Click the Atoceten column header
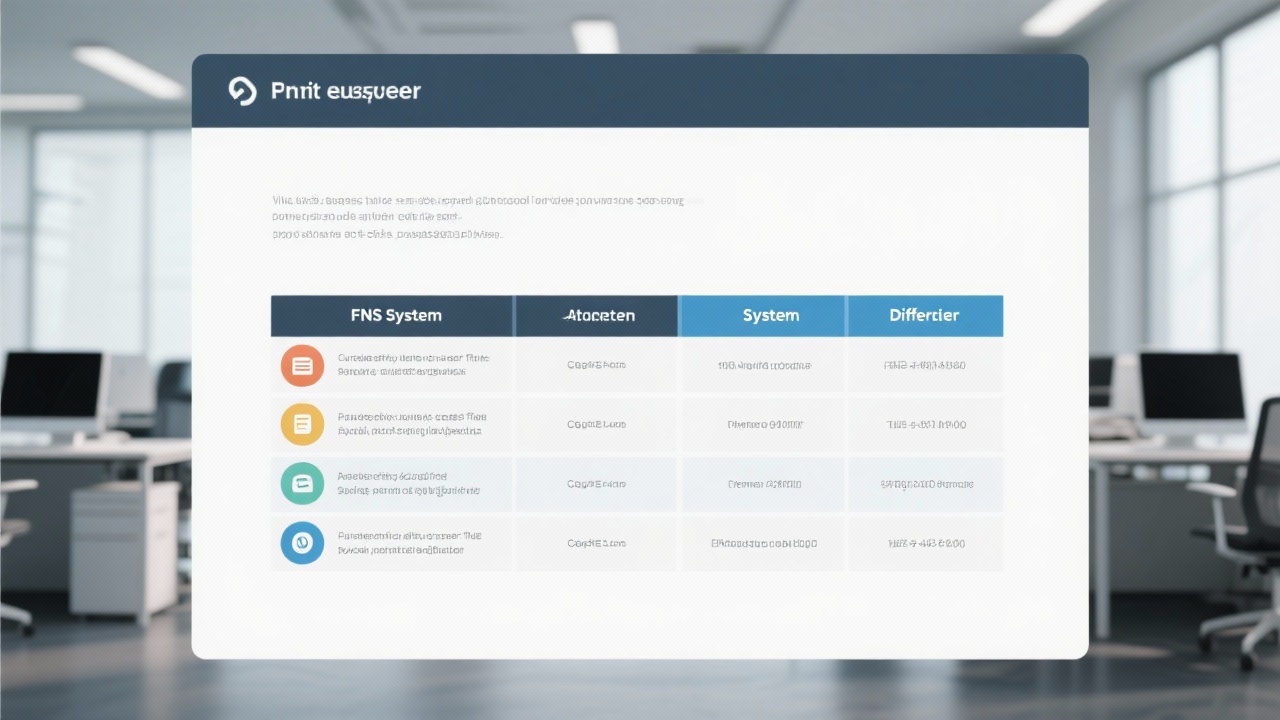This screenshot has width=1280, height=720. [x=598, y=315]
